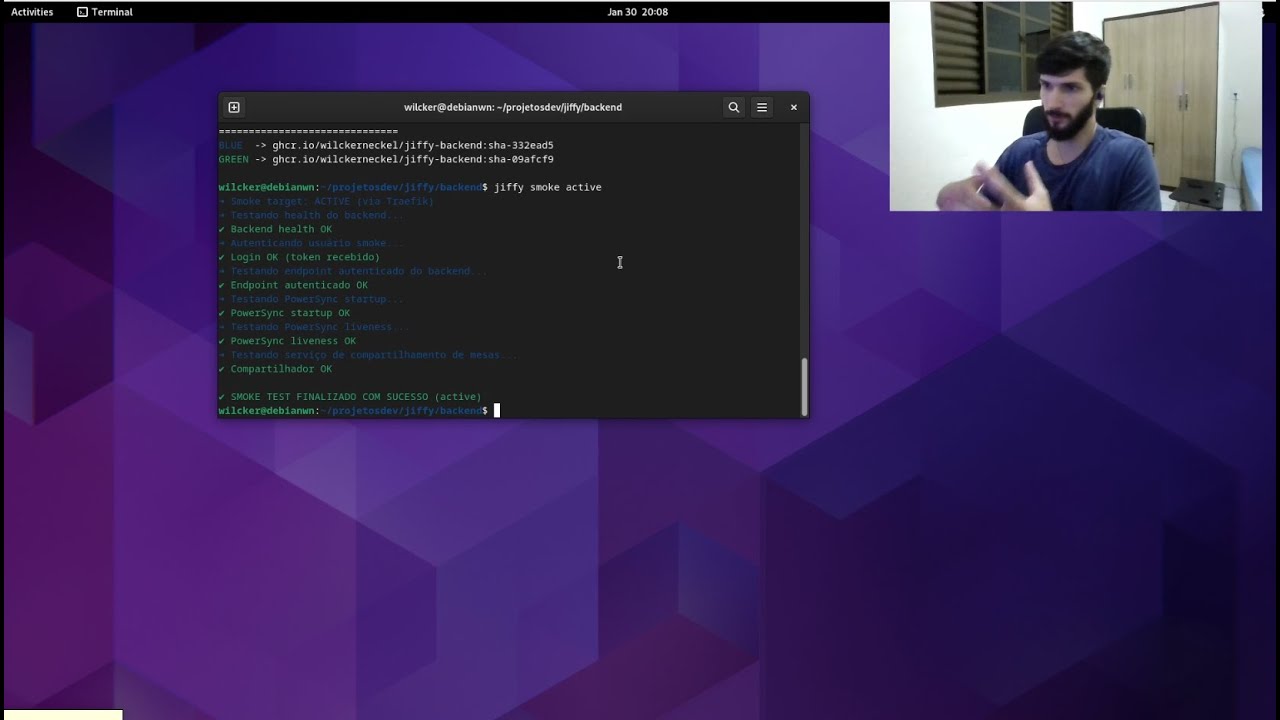This screenshot has width=1280, height=720.
Task: Click the 'PowerSync startup OK' line
Action: click(284, 313)
